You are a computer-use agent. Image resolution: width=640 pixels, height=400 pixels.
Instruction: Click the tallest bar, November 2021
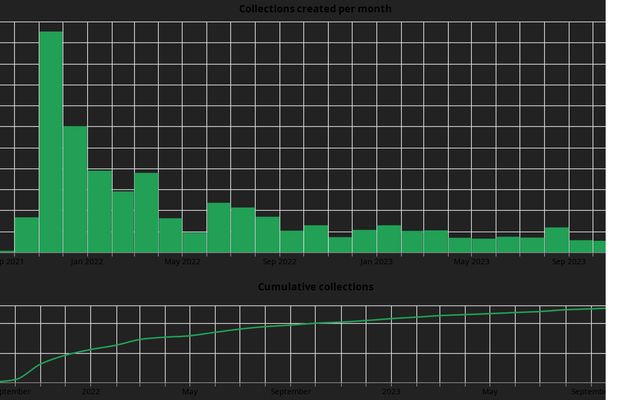(x=51, y=142)
